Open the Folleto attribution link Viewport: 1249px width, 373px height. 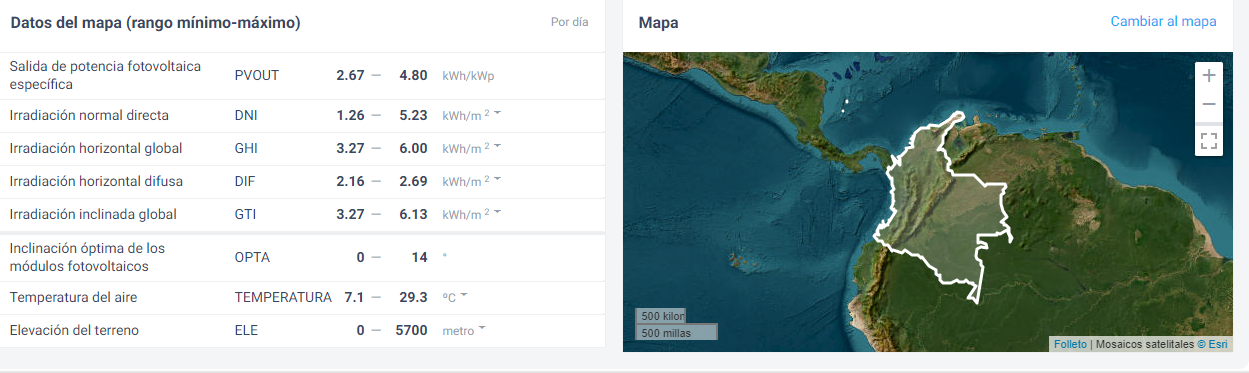[x=1069, y=344]
